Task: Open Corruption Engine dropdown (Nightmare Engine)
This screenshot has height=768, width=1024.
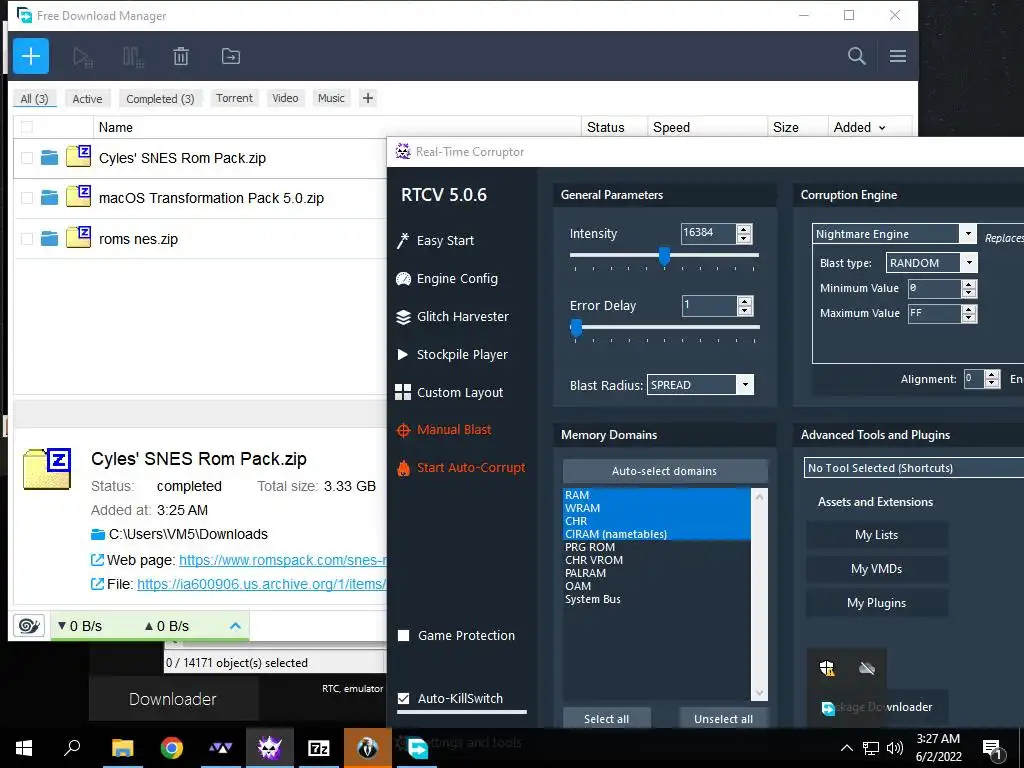Action: point(968,234)
